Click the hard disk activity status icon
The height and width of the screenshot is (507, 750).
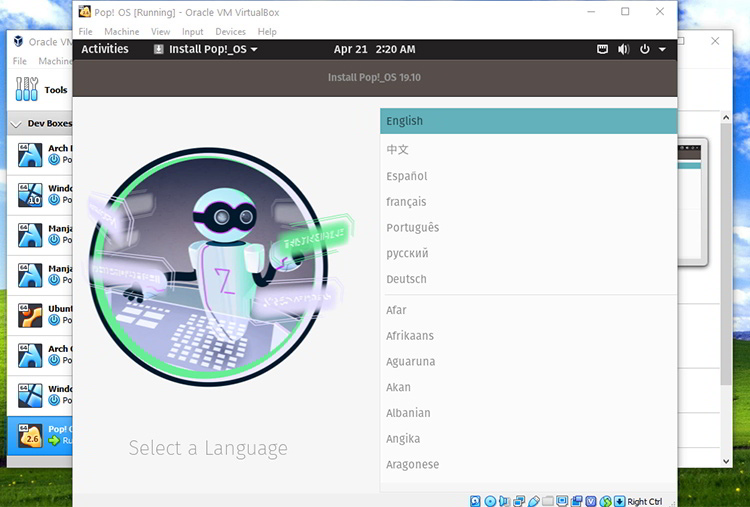pyautogui.click(x=475, y=501)
